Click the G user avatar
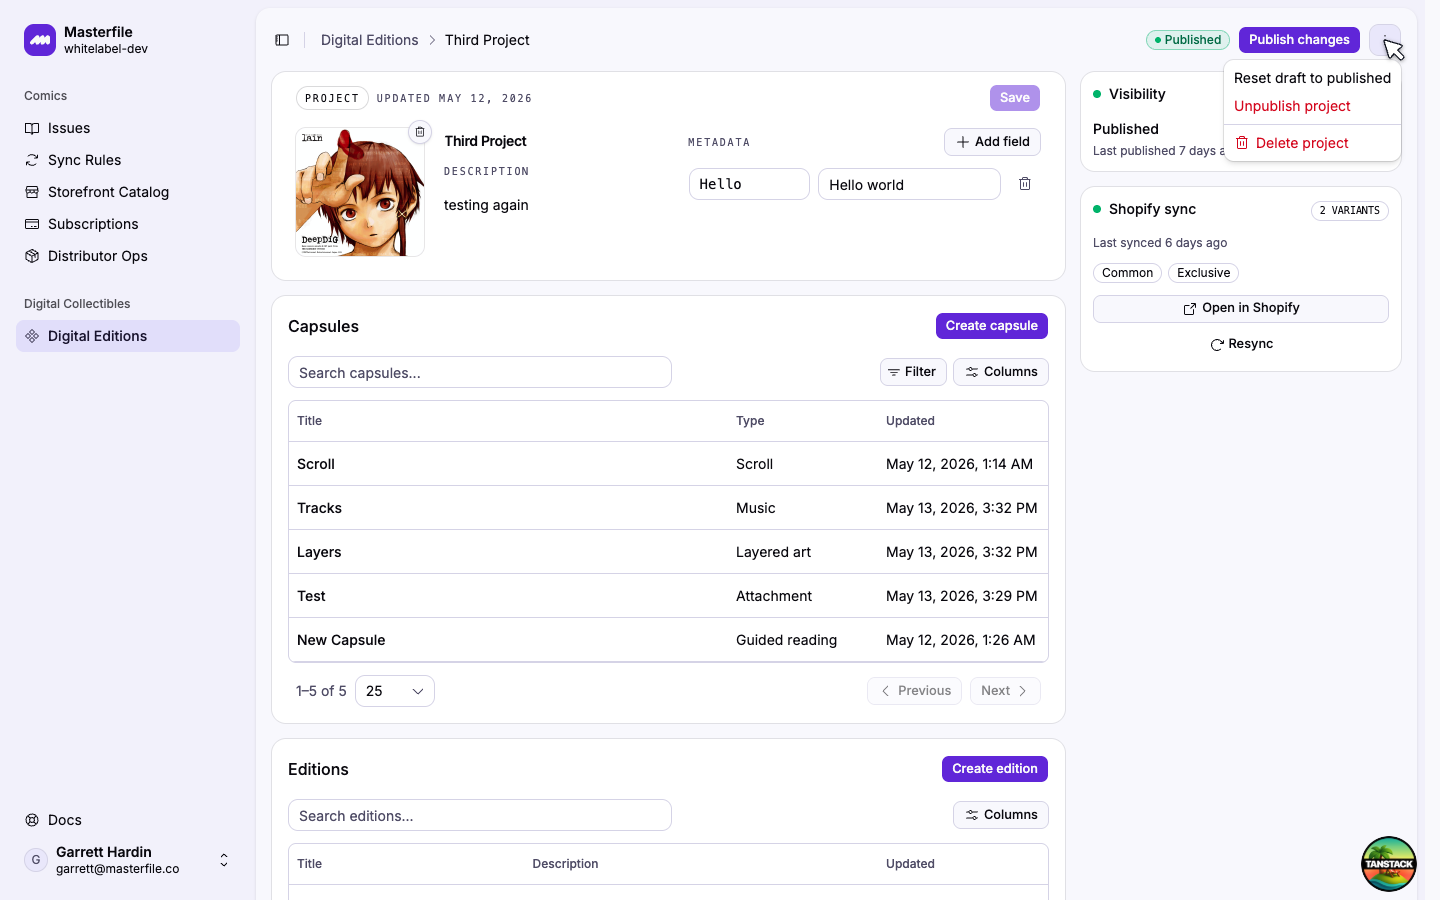1440x900 pixels. (x=36, y=860)
